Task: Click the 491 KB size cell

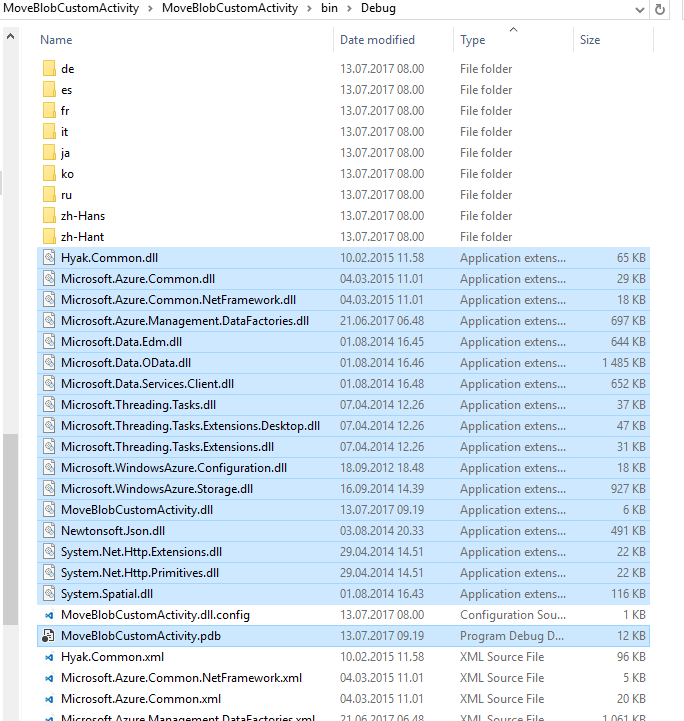Action: pos(628,531)
